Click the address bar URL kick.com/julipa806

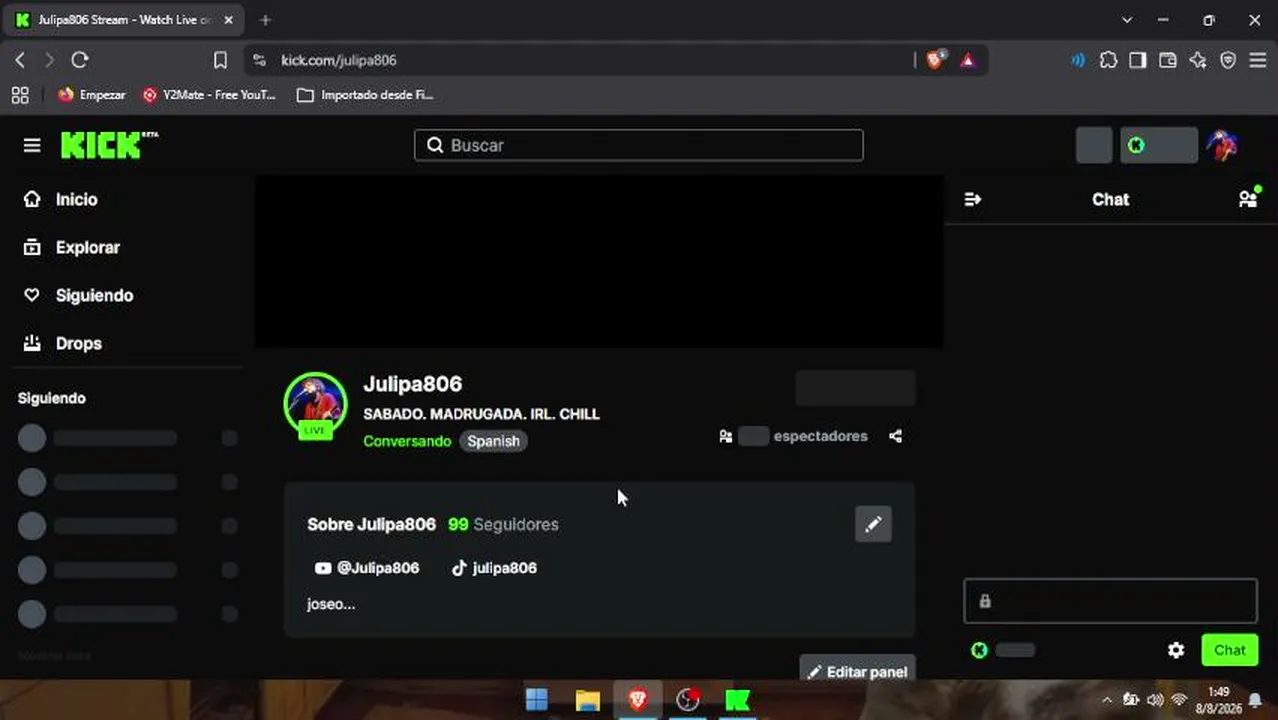(x=339, y=60)
